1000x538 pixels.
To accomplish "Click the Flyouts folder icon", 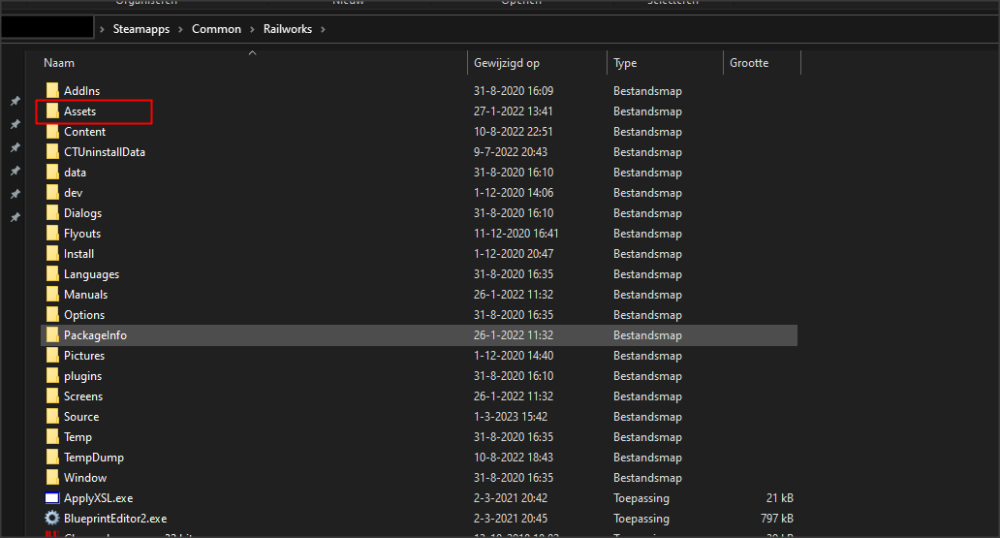I will coord(52,233).
